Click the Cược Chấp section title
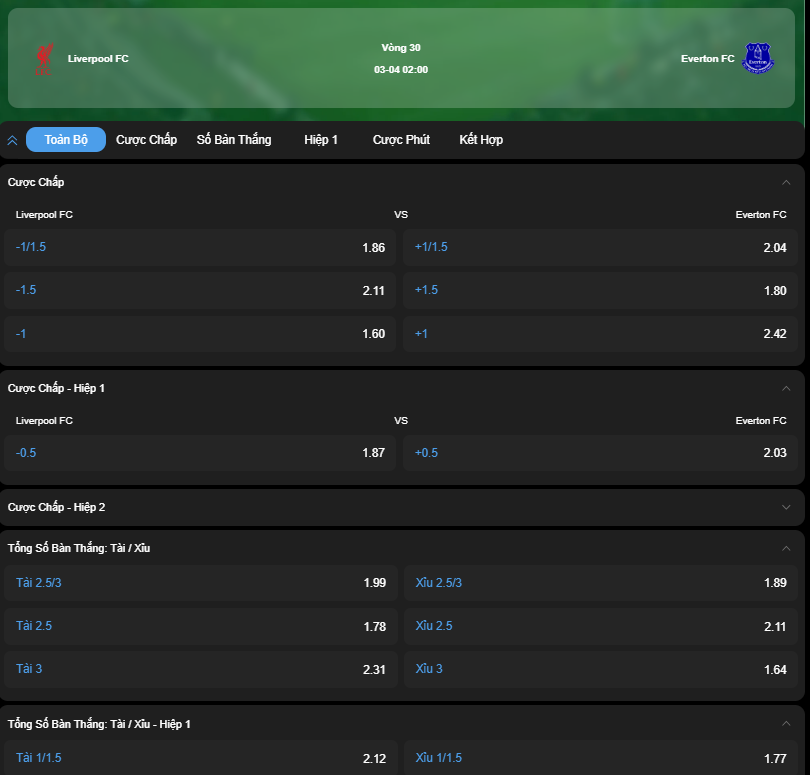Viewport: 810px width, 775px height. [x=36, y=182]
